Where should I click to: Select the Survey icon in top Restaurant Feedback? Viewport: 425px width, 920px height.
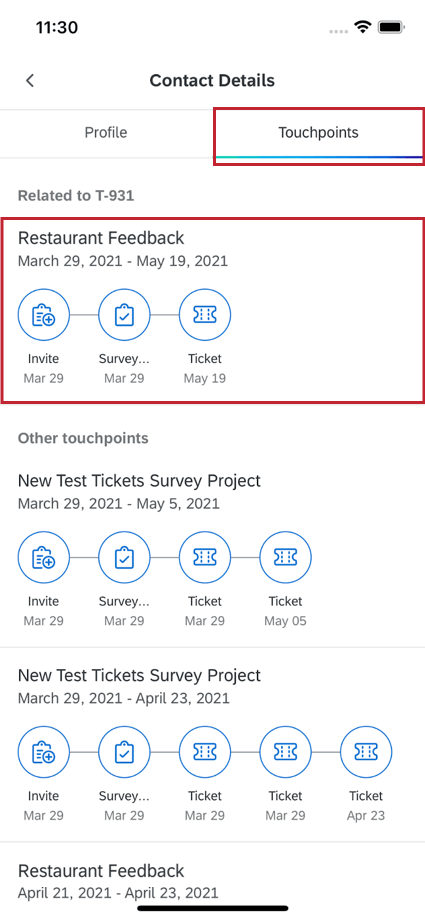pos(124,315)
